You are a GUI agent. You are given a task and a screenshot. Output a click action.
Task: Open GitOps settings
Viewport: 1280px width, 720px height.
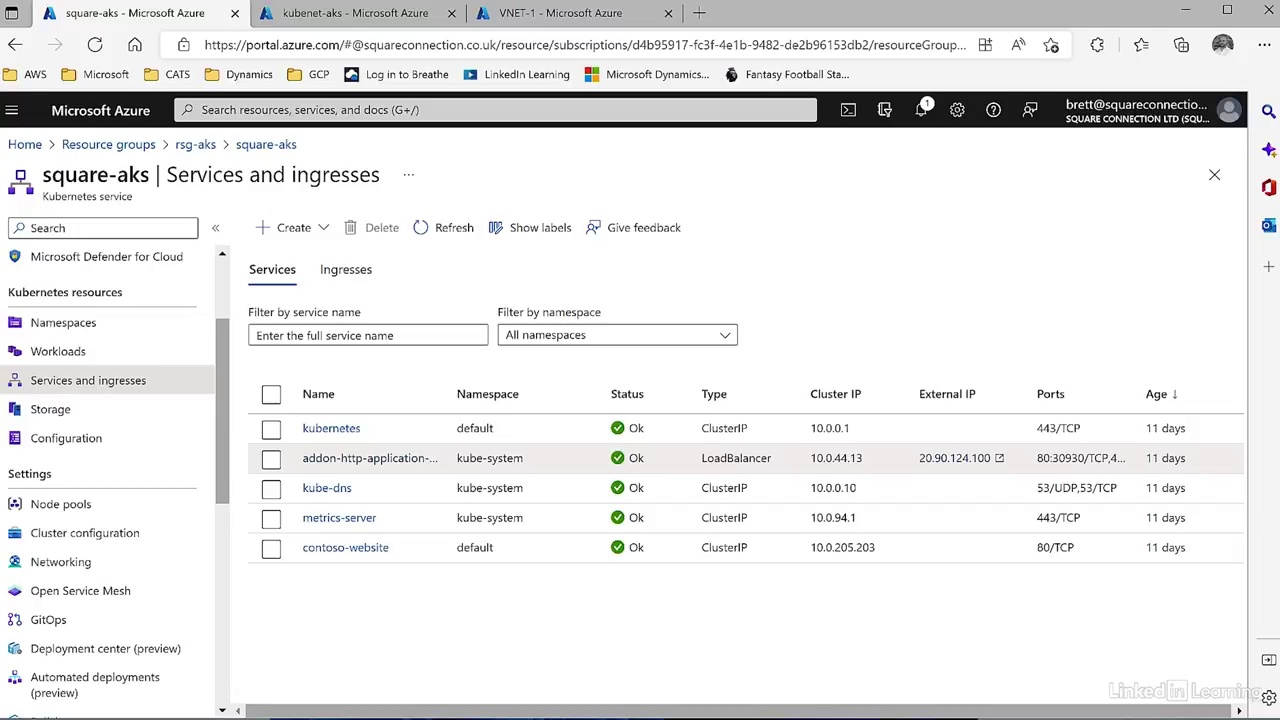[48, 620]
